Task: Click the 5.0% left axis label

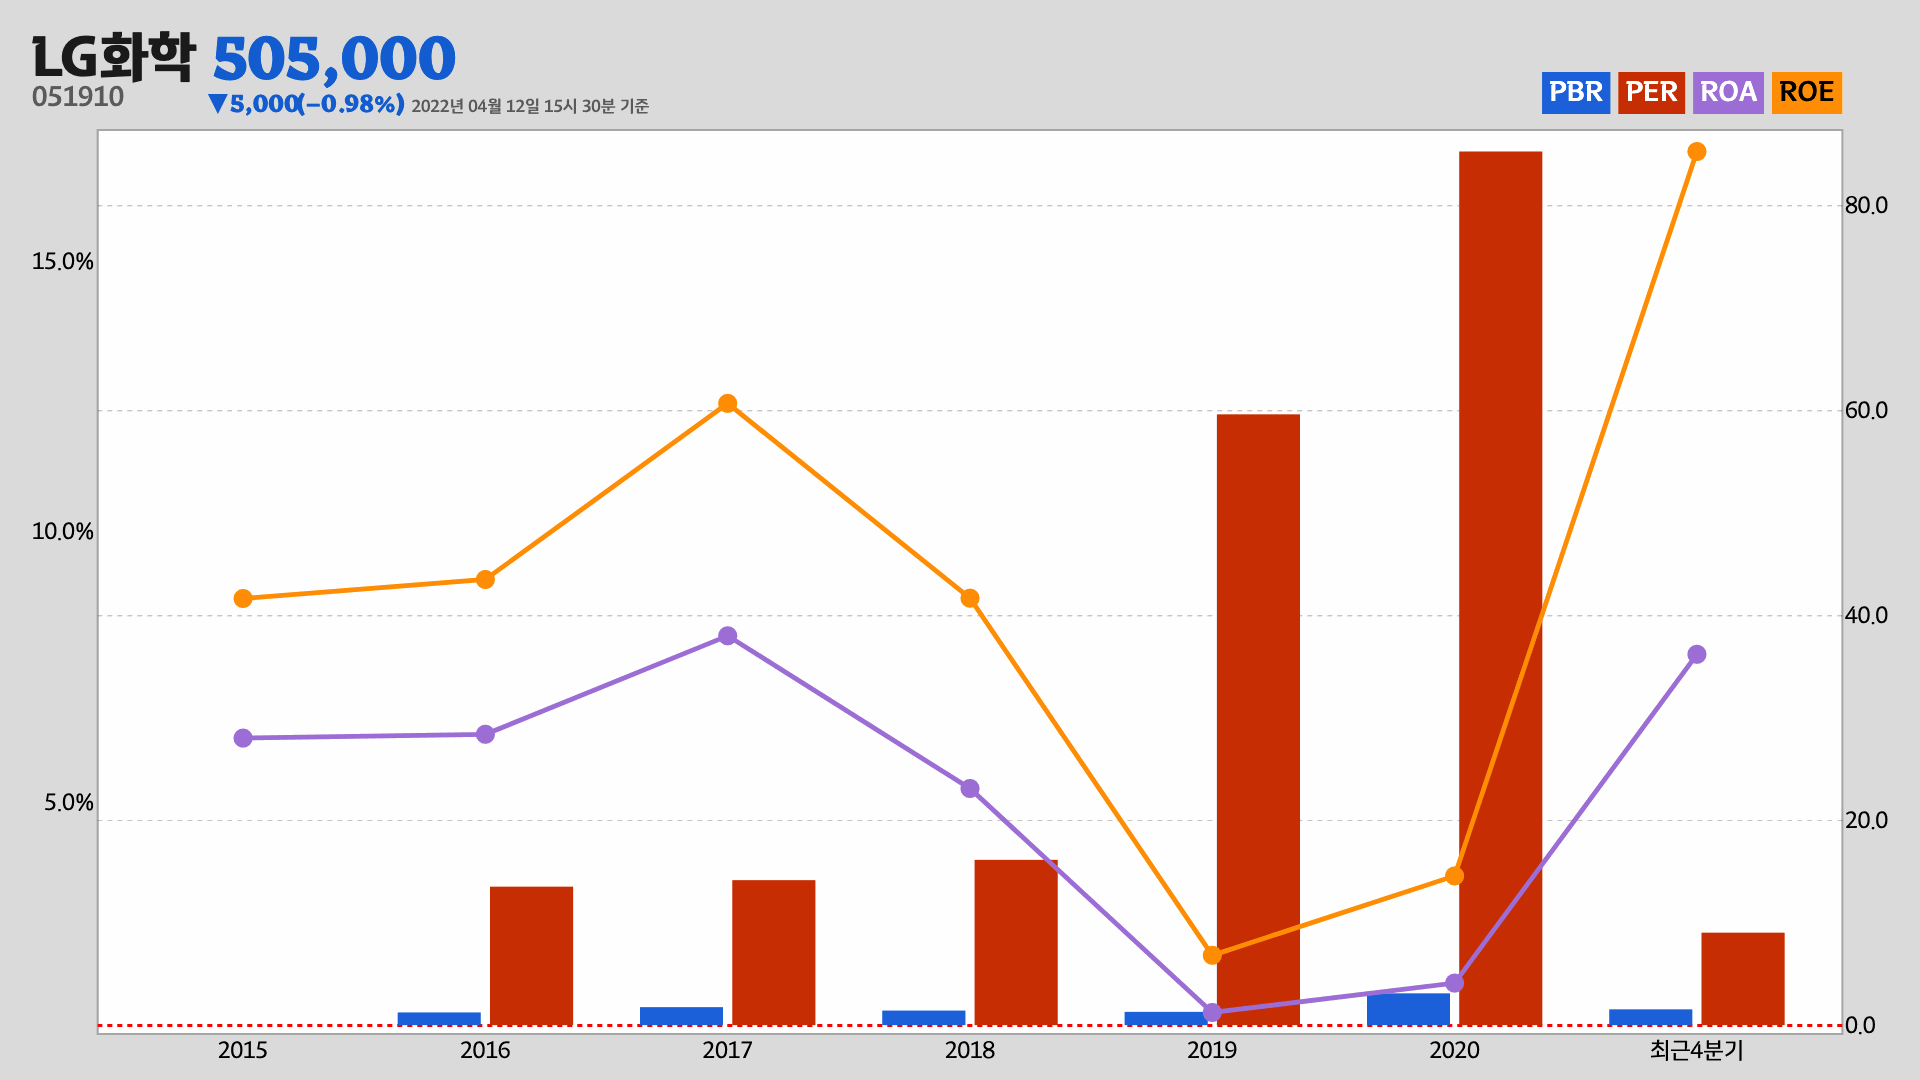Action: pyautogui.click(x=69, y=803)
